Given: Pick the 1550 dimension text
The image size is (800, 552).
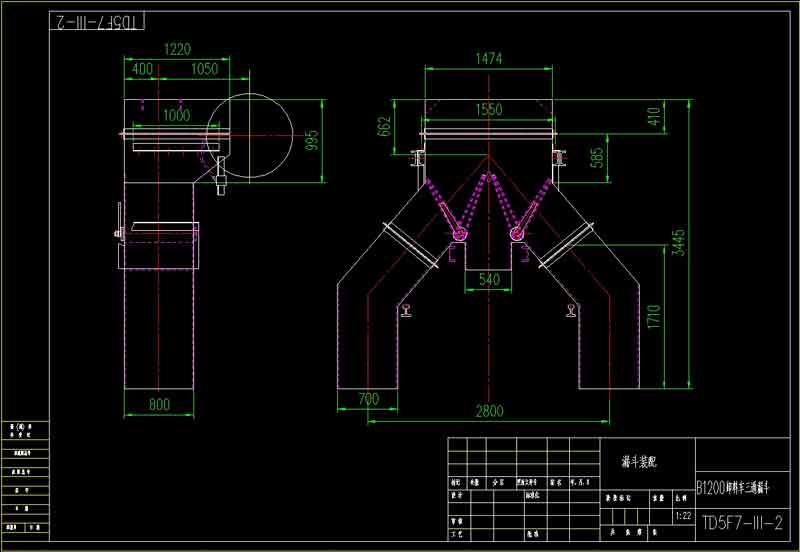Looking at the screenshot, I should coord(489,111).
